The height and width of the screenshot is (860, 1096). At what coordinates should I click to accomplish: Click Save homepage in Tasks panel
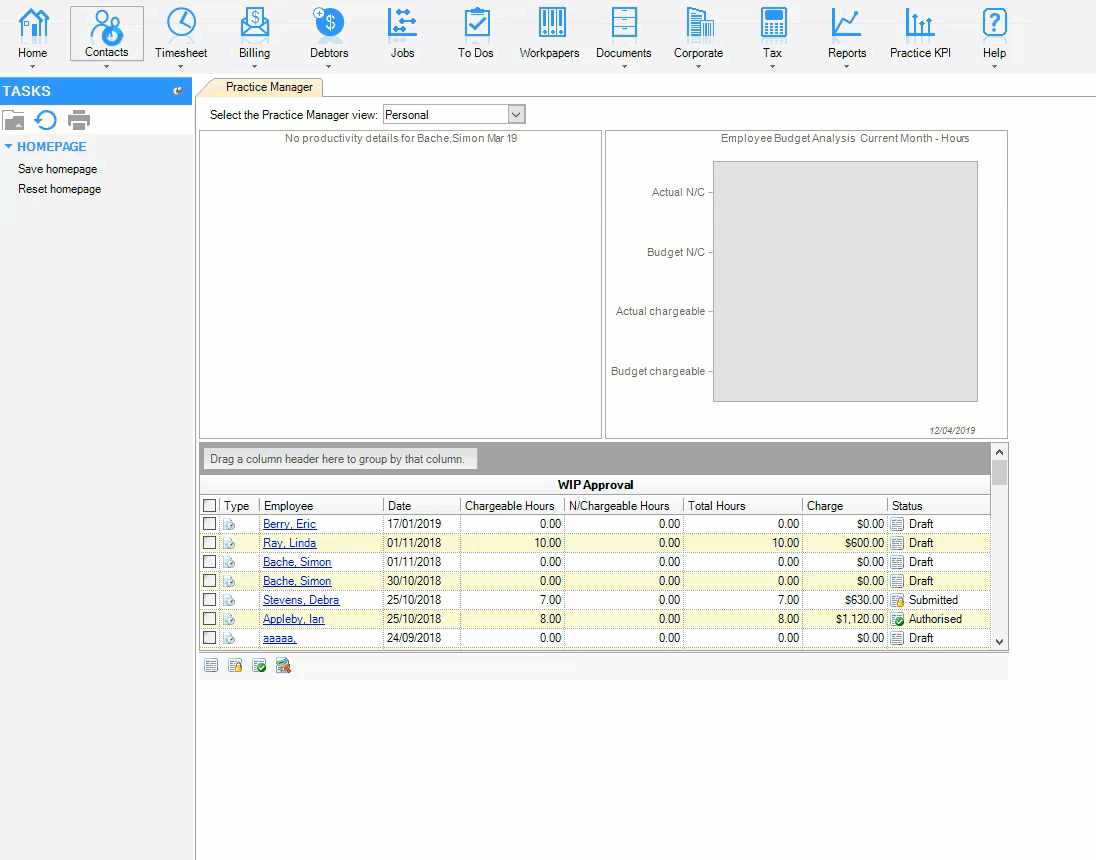tap(57, 169)
